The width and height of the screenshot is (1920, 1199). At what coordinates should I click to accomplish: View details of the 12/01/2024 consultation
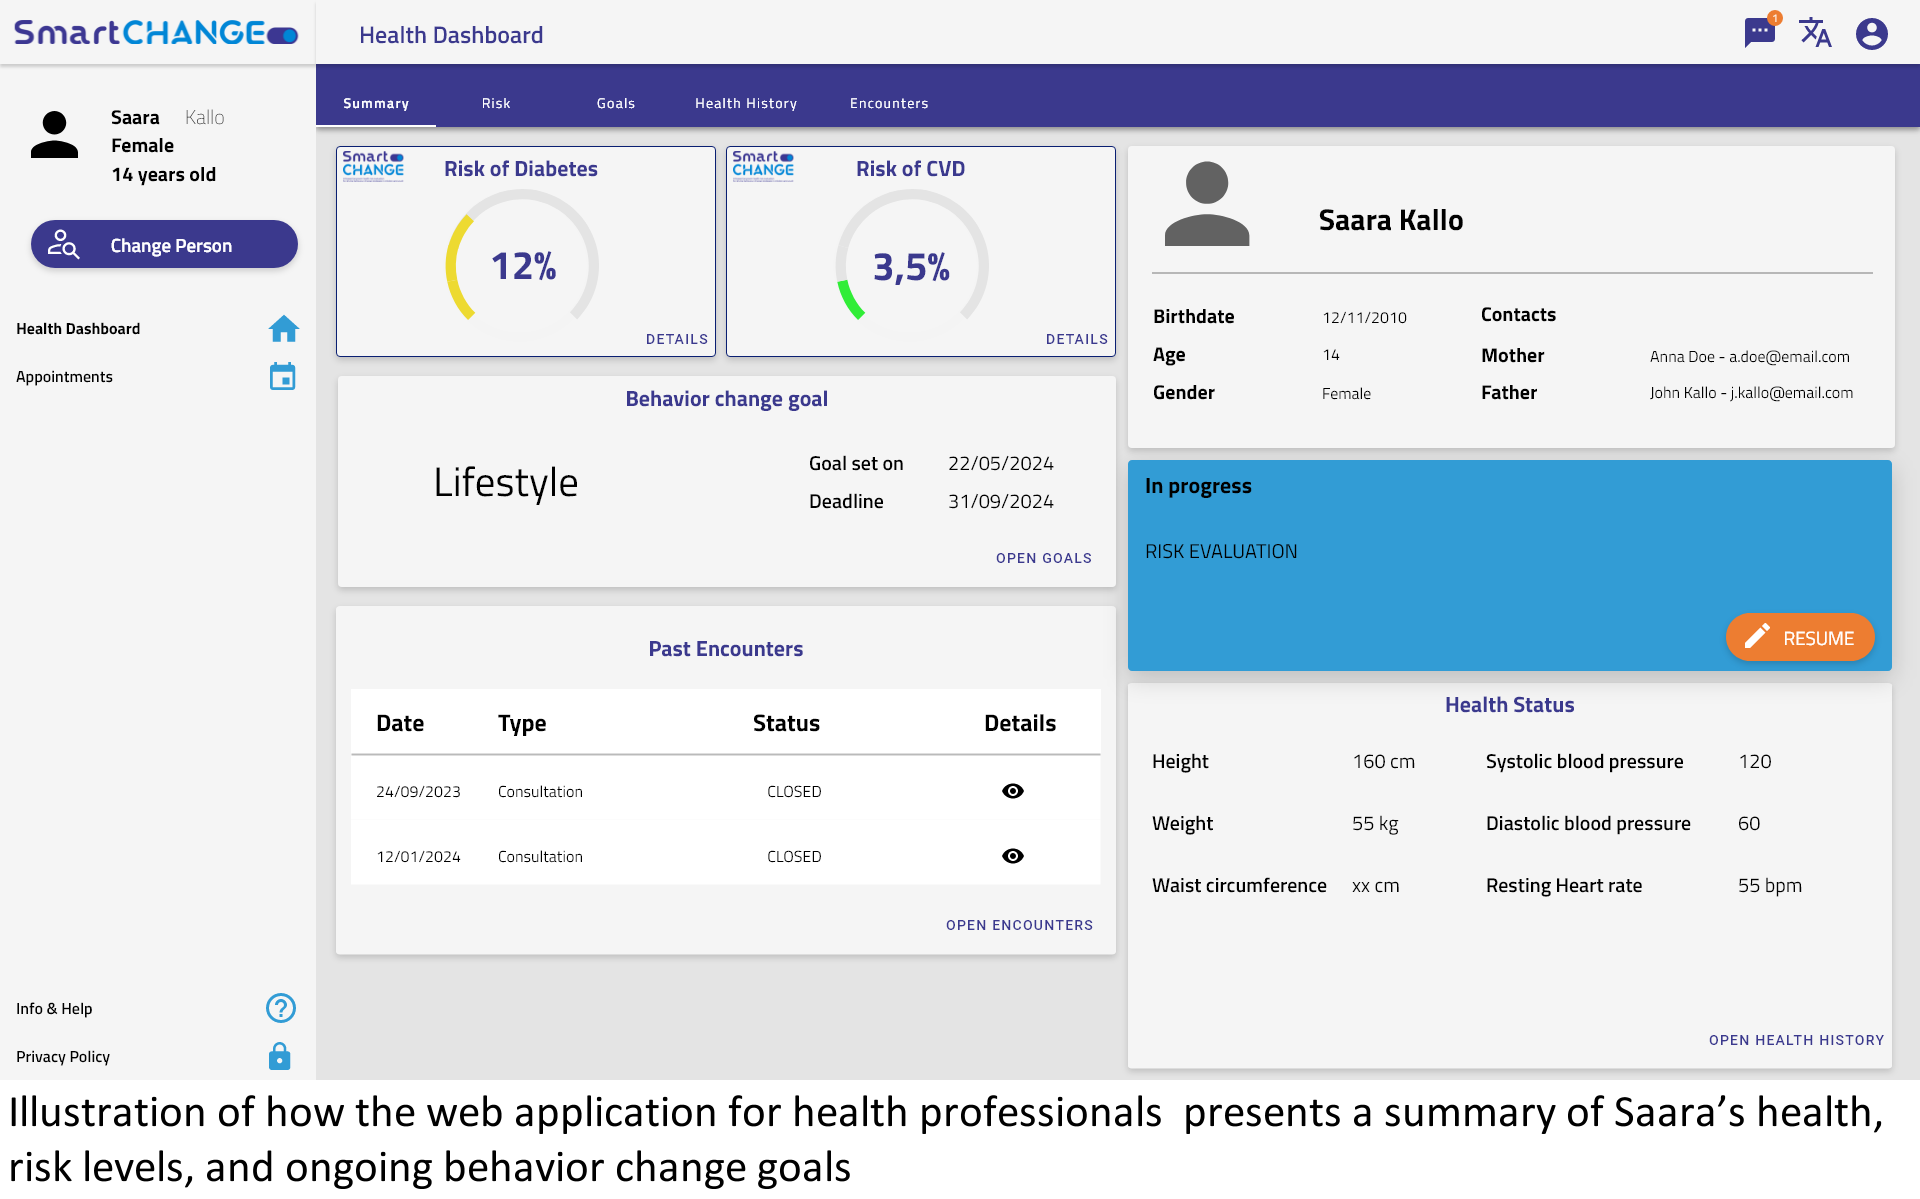tap(1012, 856)
